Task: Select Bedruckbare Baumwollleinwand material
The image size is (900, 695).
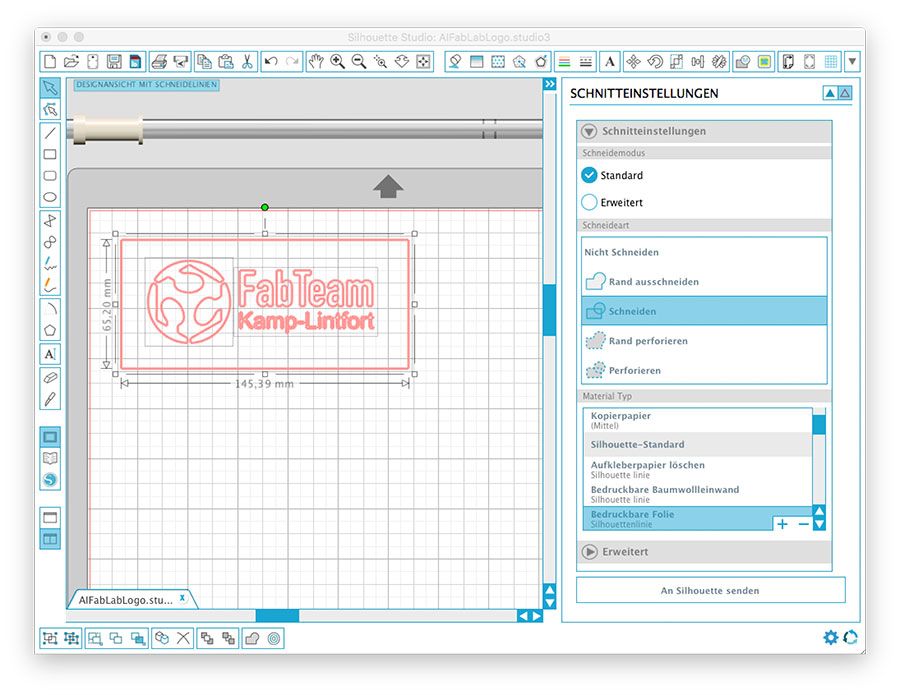Action: tap(697, 494)
